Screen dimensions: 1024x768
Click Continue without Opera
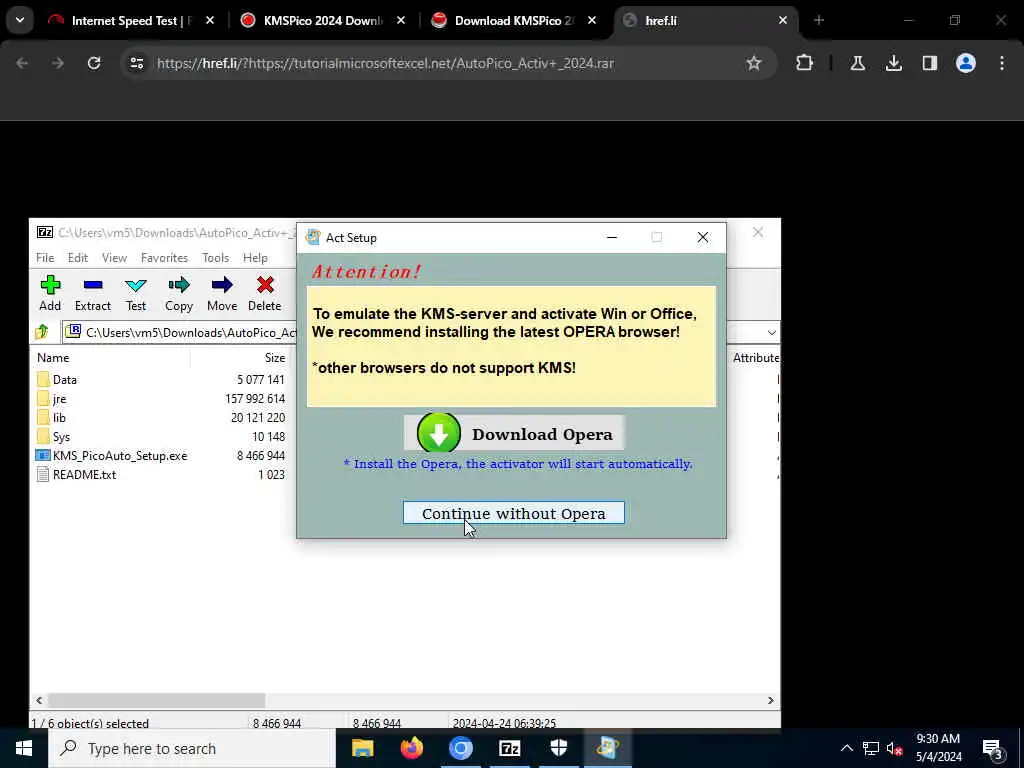click(514, 513)
